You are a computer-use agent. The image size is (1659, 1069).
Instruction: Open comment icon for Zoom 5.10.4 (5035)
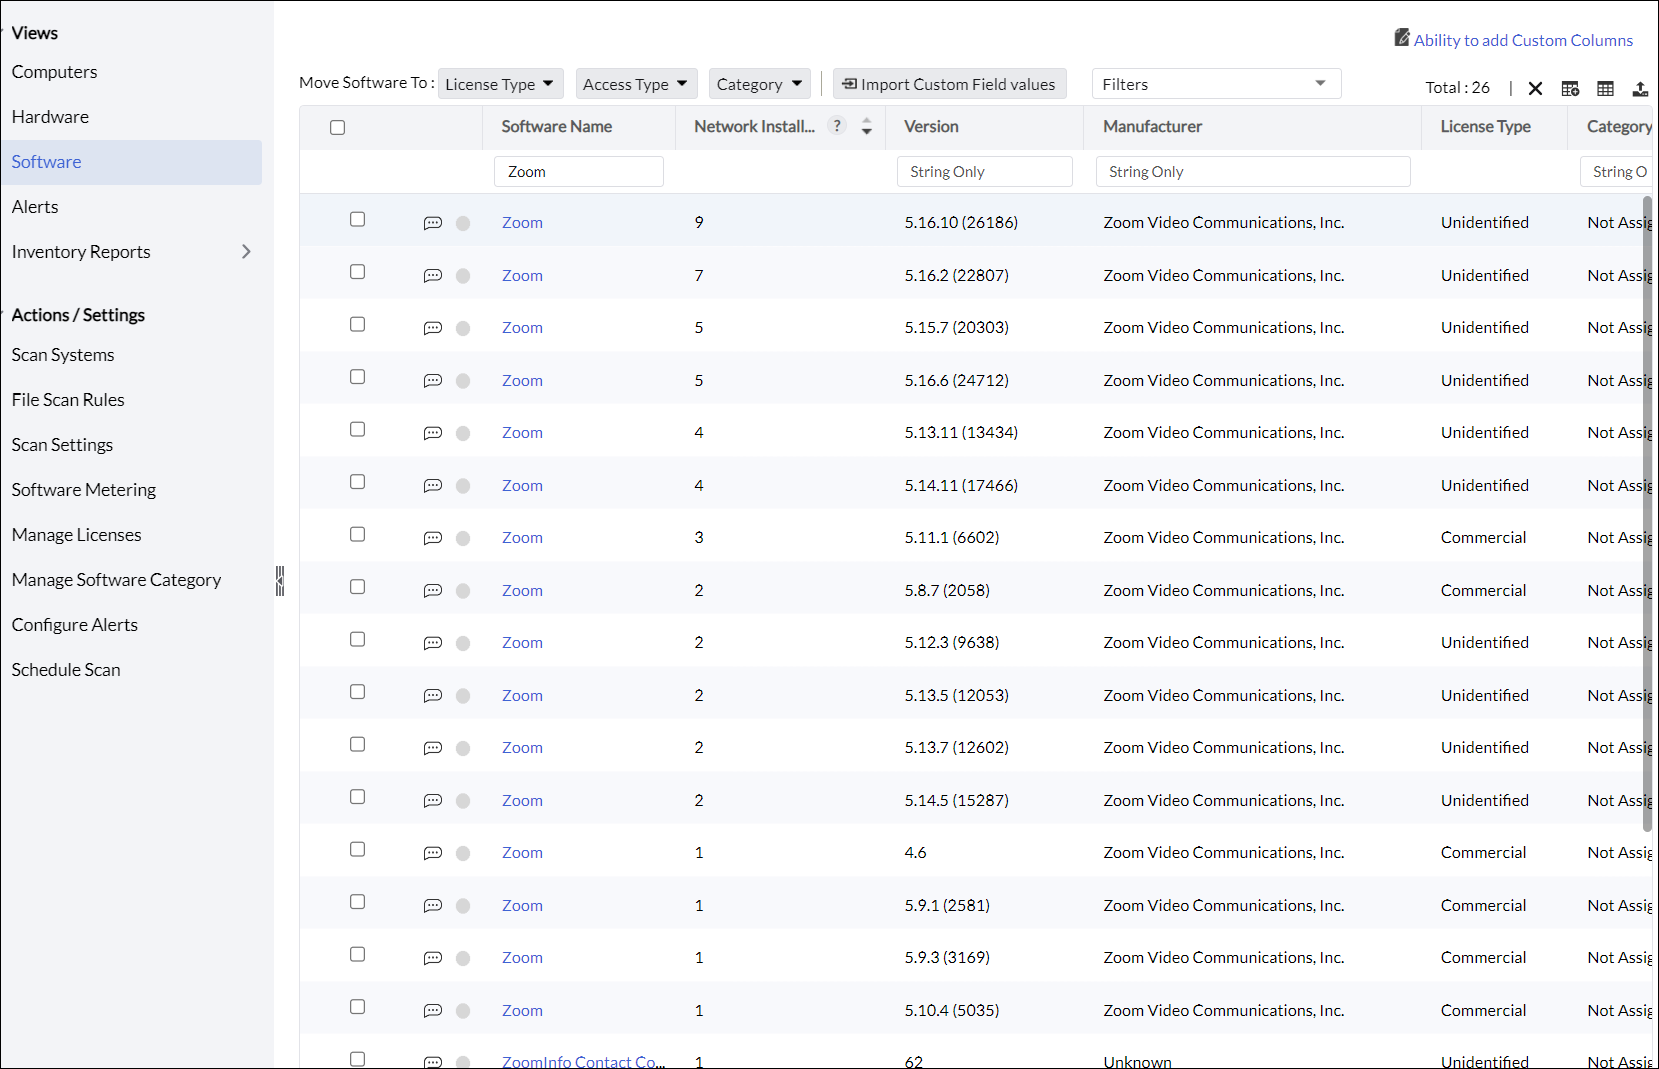(432, 1011)
